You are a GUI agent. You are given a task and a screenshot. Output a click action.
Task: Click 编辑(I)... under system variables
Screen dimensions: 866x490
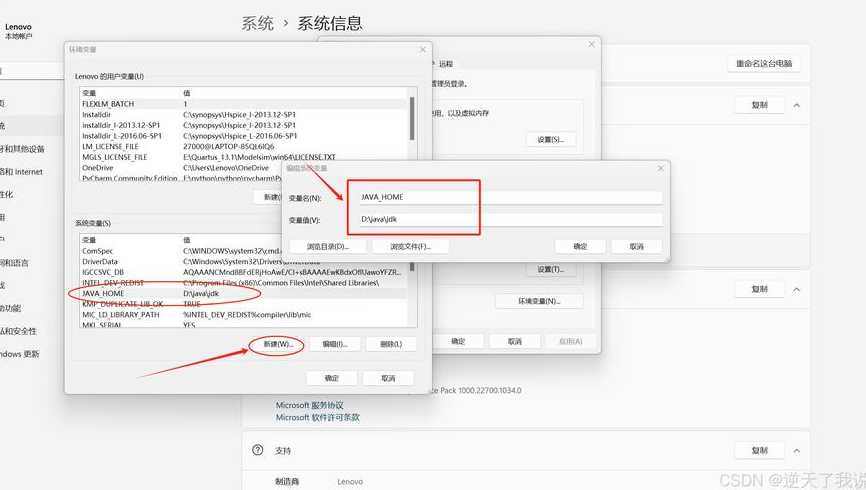[334, 344]
